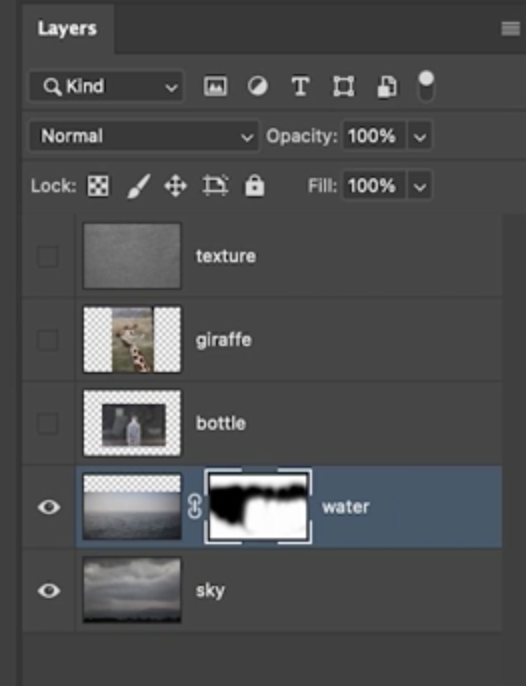Lock transparent pixels icon
The width and height of the screenshot is (526, 686).
coord(98,186)
